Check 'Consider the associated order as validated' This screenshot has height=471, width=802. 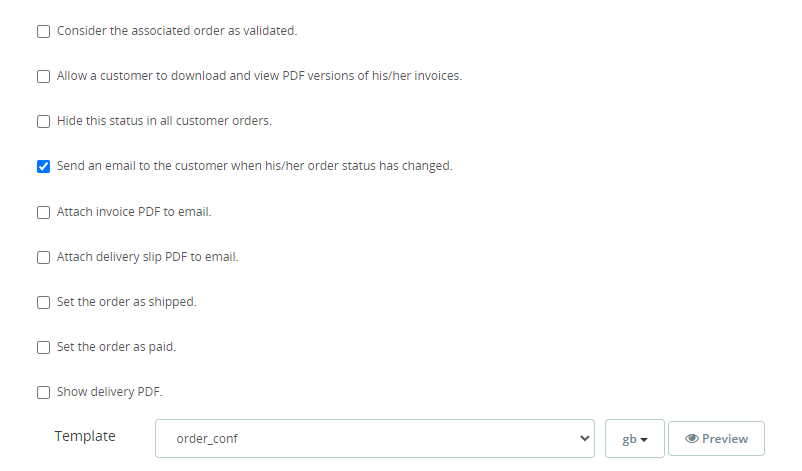[43, 31]
